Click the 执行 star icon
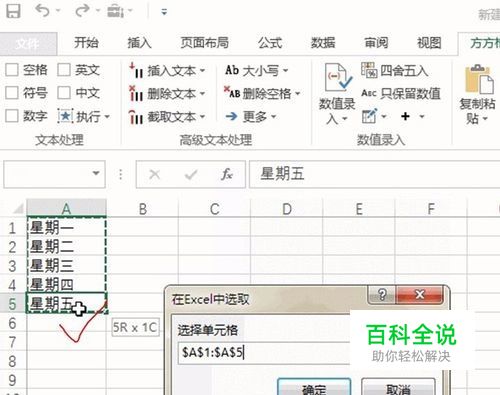 coord(65,116)
